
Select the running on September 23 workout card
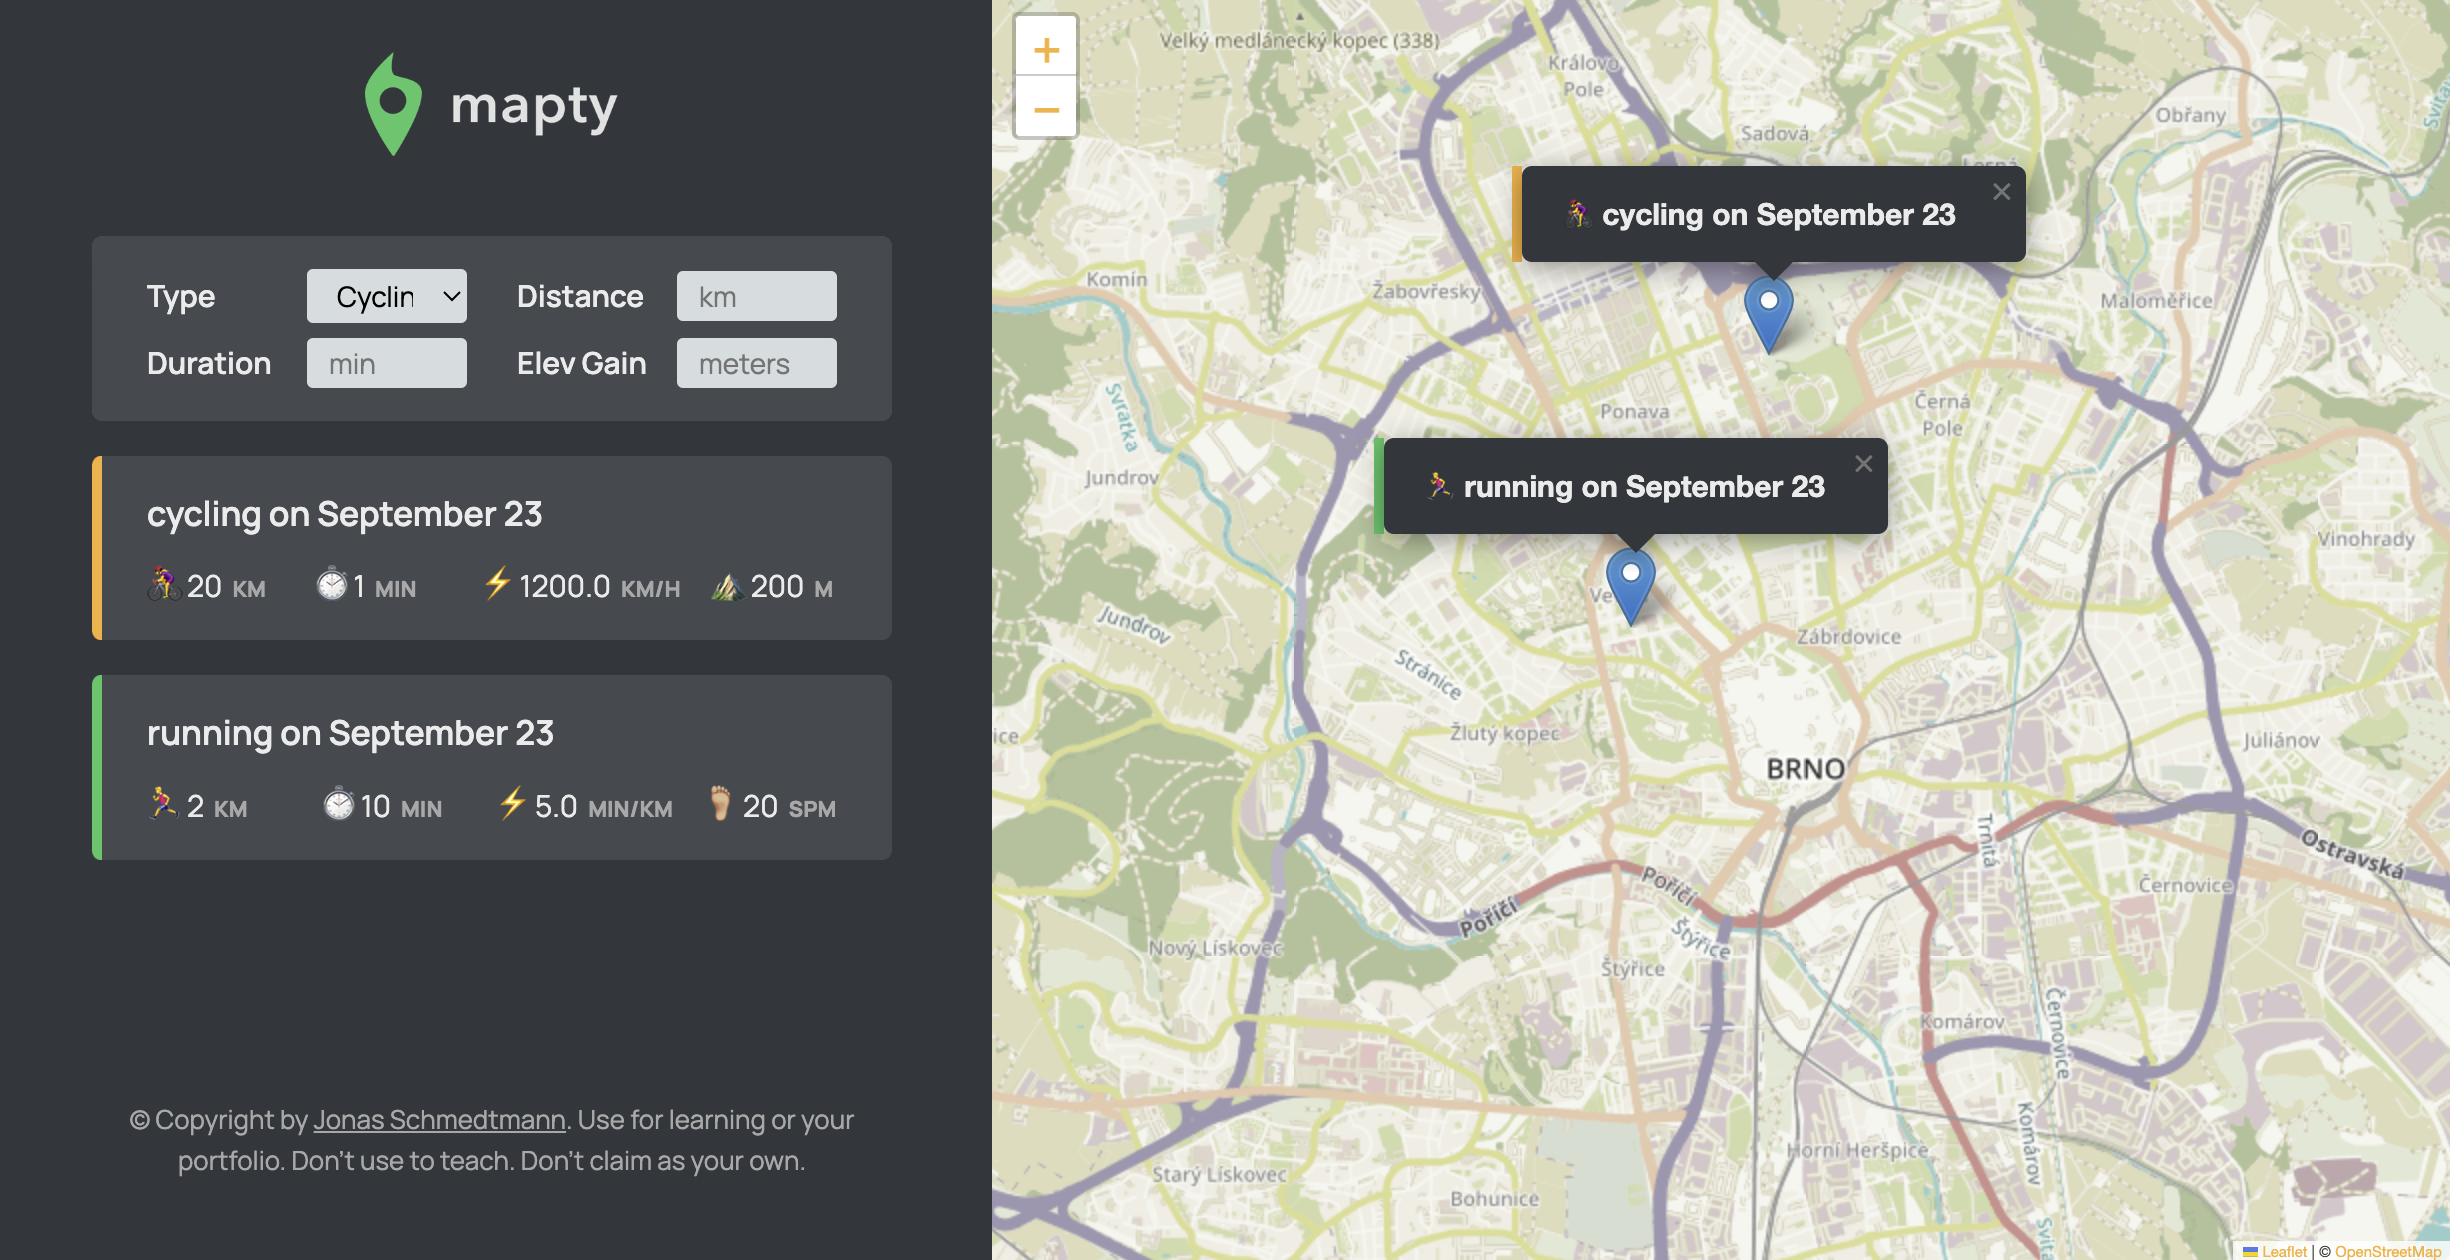[492, 767]
